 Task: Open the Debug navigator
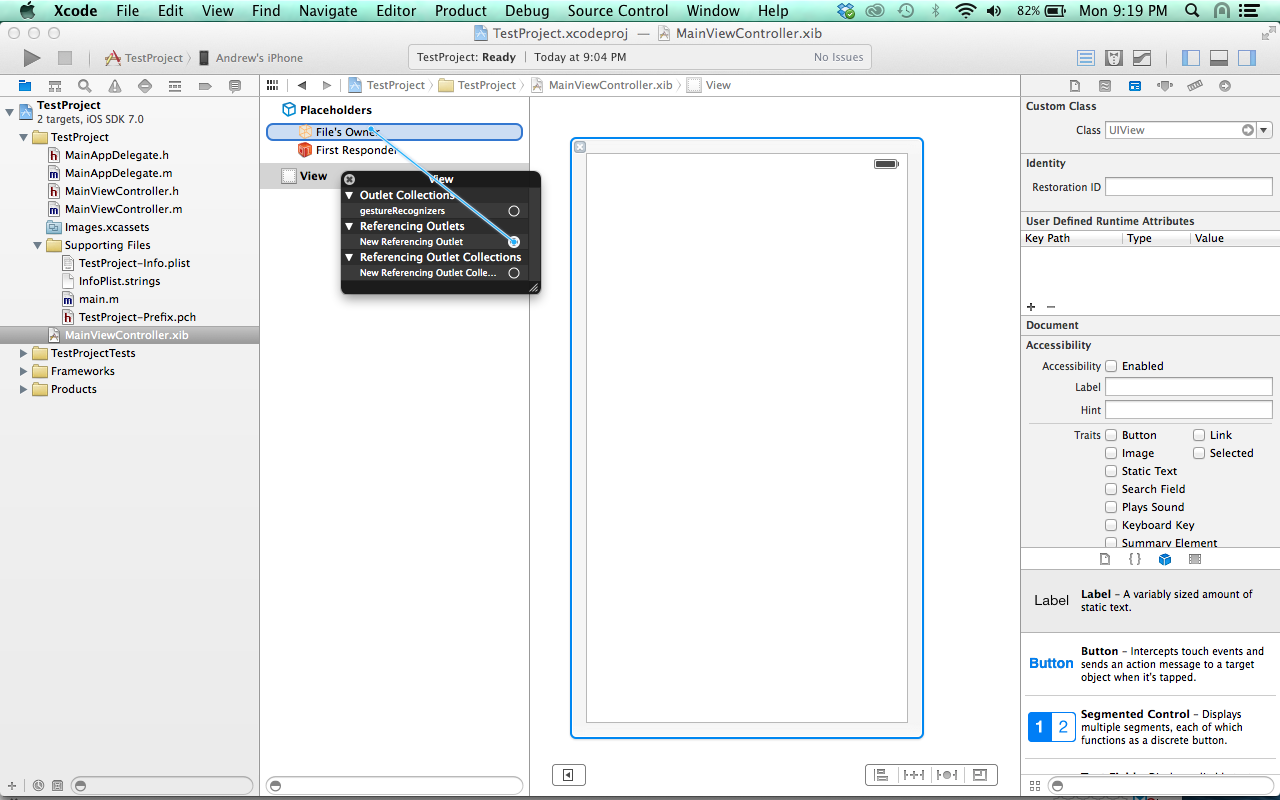click(x=175, y=86)
